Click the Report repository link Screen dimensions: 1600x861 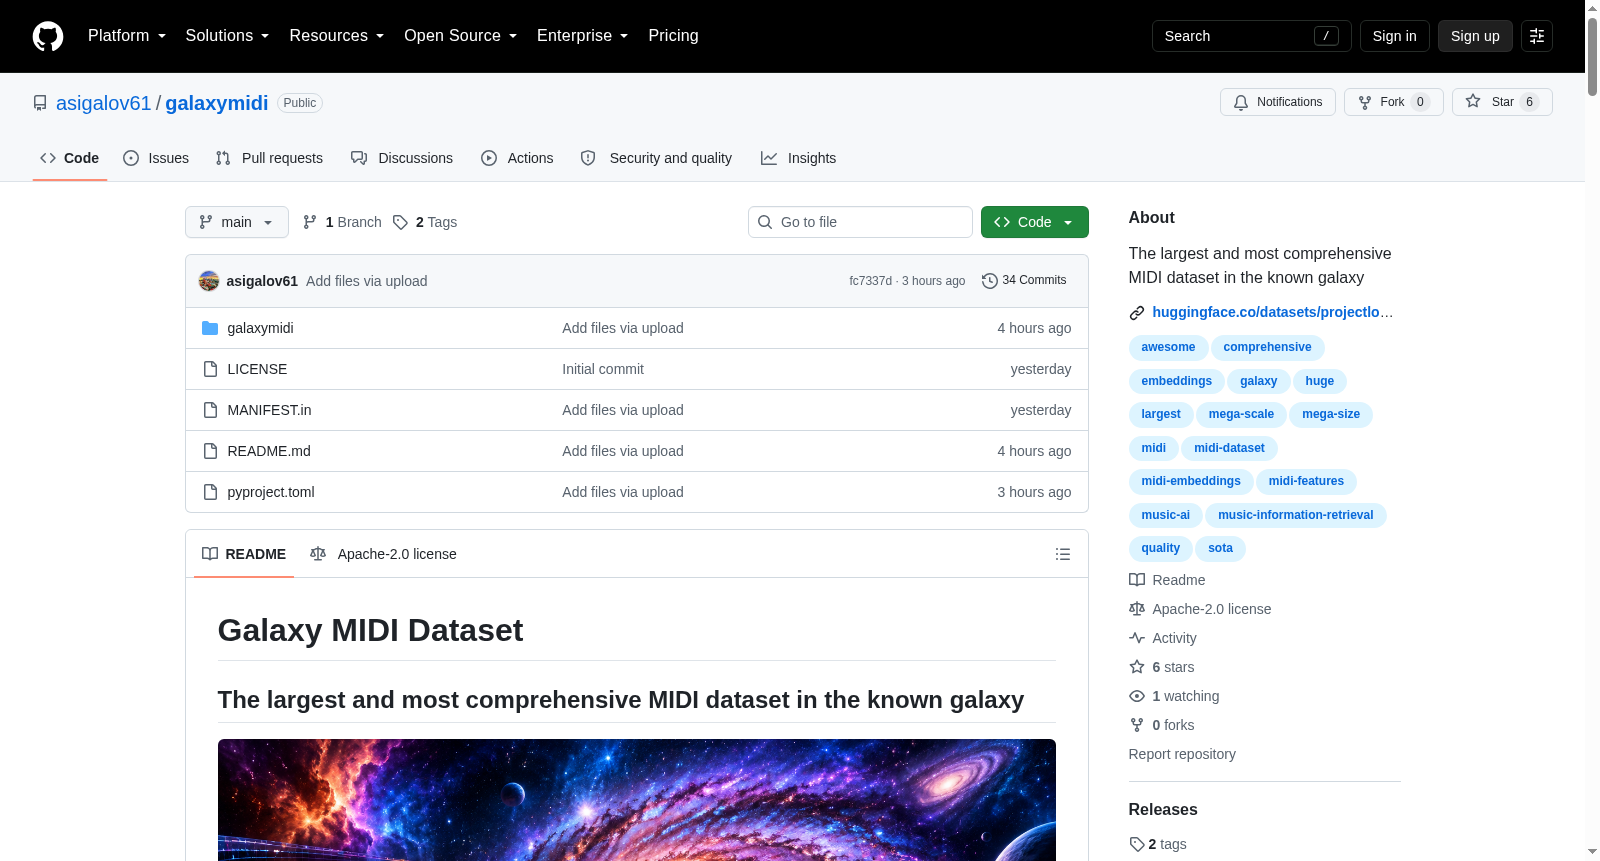click(x=1182, y=754)
